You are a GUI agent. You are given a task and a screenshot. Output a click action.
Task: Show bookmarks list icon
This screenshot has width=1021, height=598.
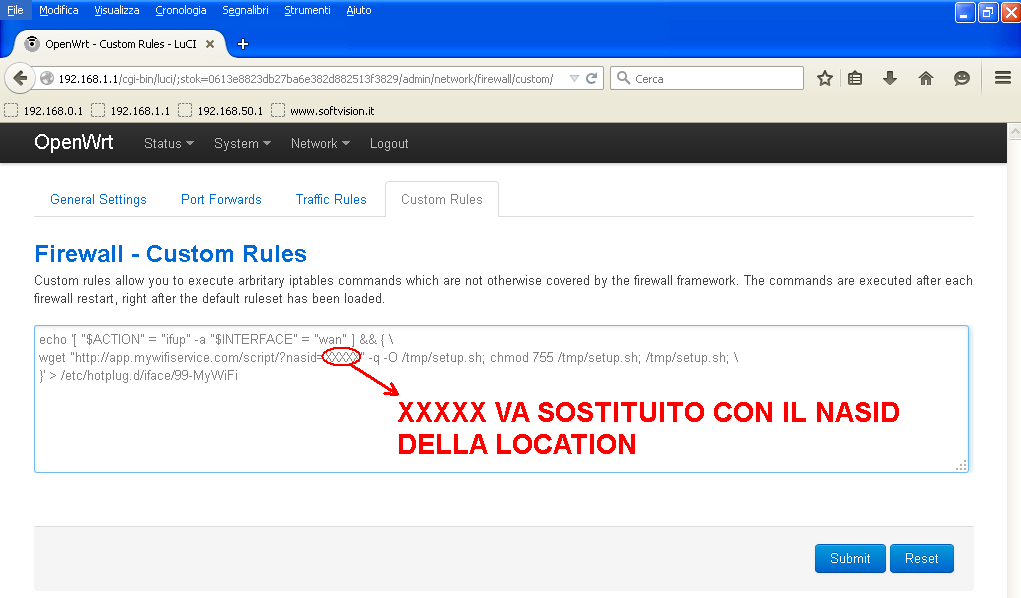tap(855, 79)
